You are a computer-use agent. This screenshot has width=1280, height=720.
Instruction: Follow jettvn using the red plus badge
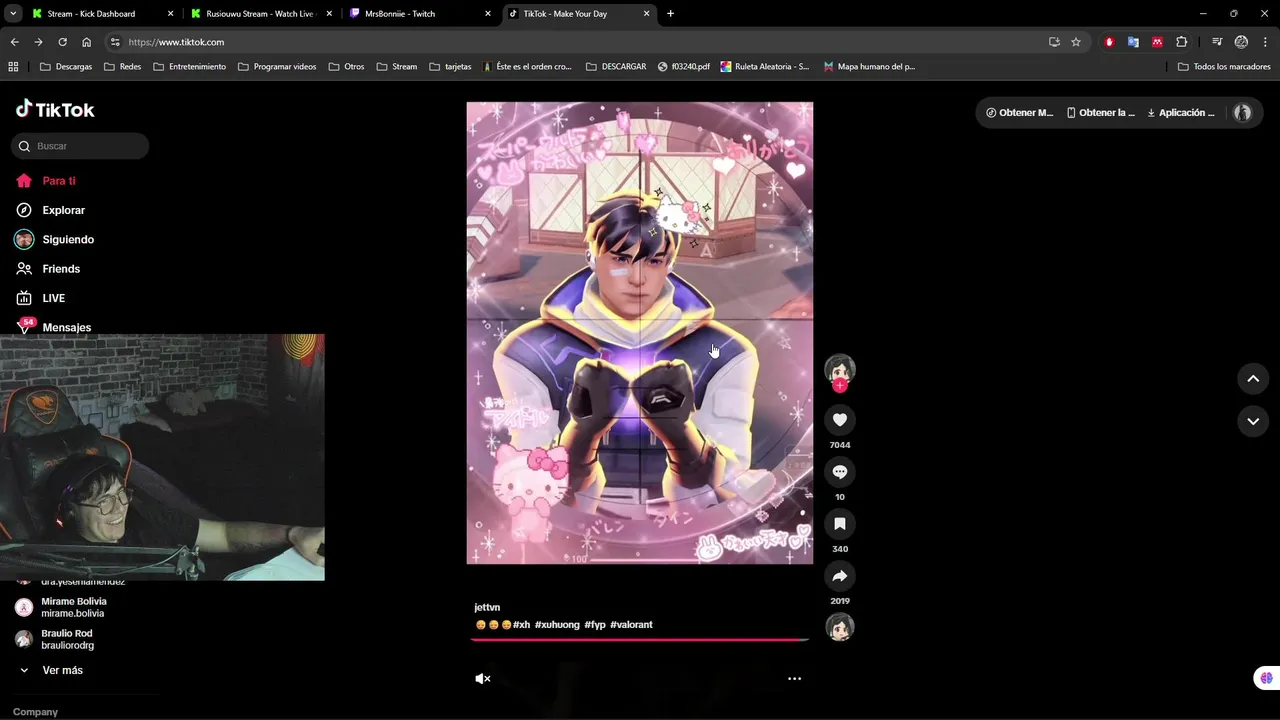point(840,385)
